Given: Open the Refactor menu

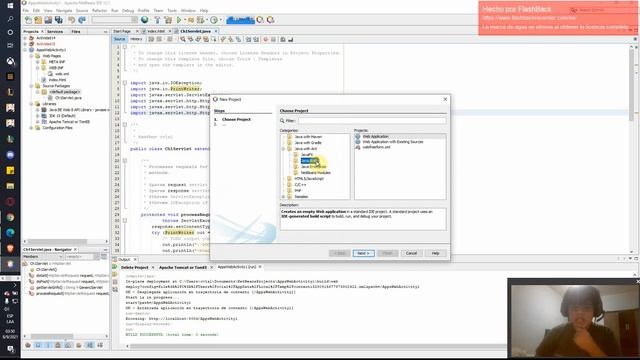Looking at the screenshot, I should pos(99,10).
